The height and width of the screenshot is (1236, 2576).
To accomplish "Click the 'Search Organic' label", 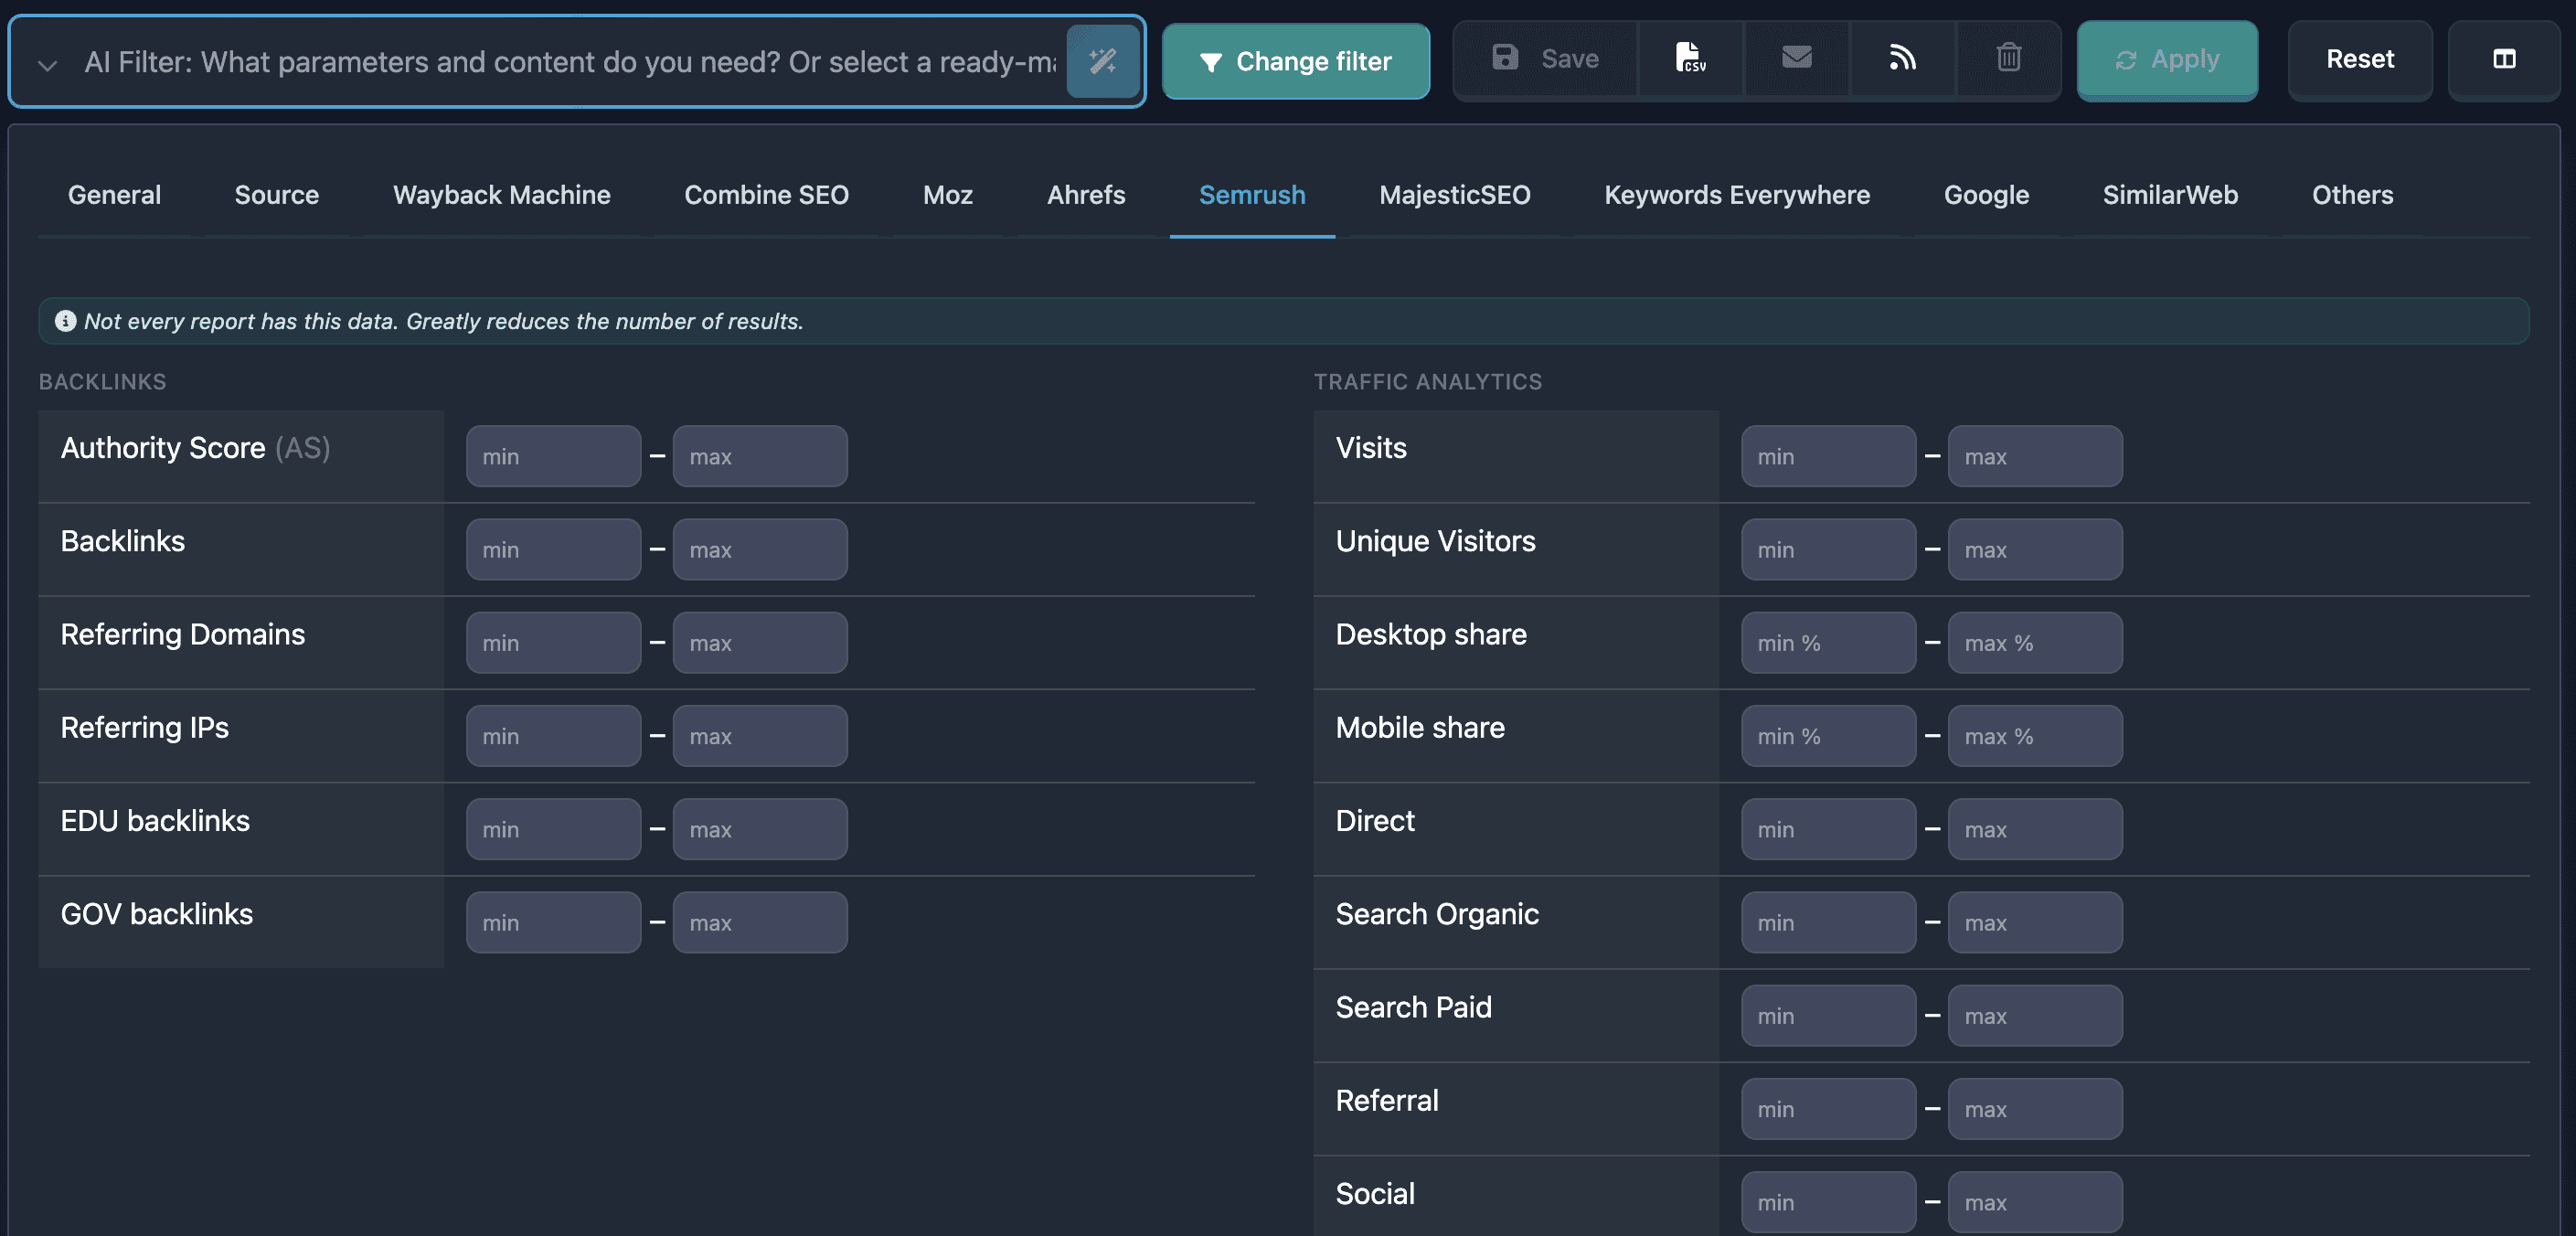I will coord(1437,914).
